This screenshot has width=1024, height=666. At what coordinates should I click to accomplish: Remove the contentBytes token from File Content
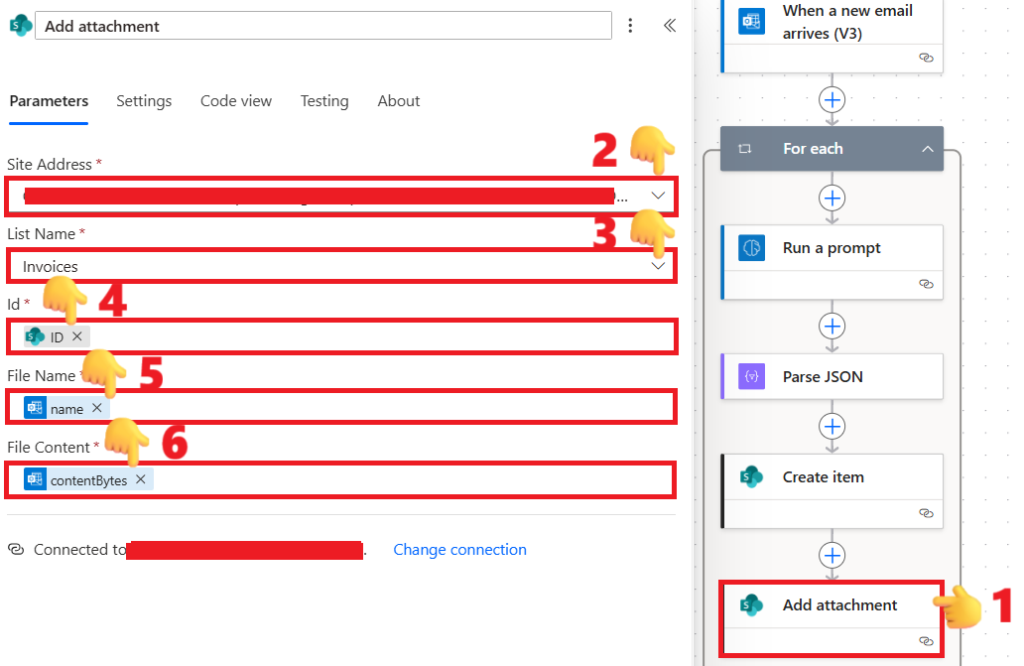click(141, 480)
